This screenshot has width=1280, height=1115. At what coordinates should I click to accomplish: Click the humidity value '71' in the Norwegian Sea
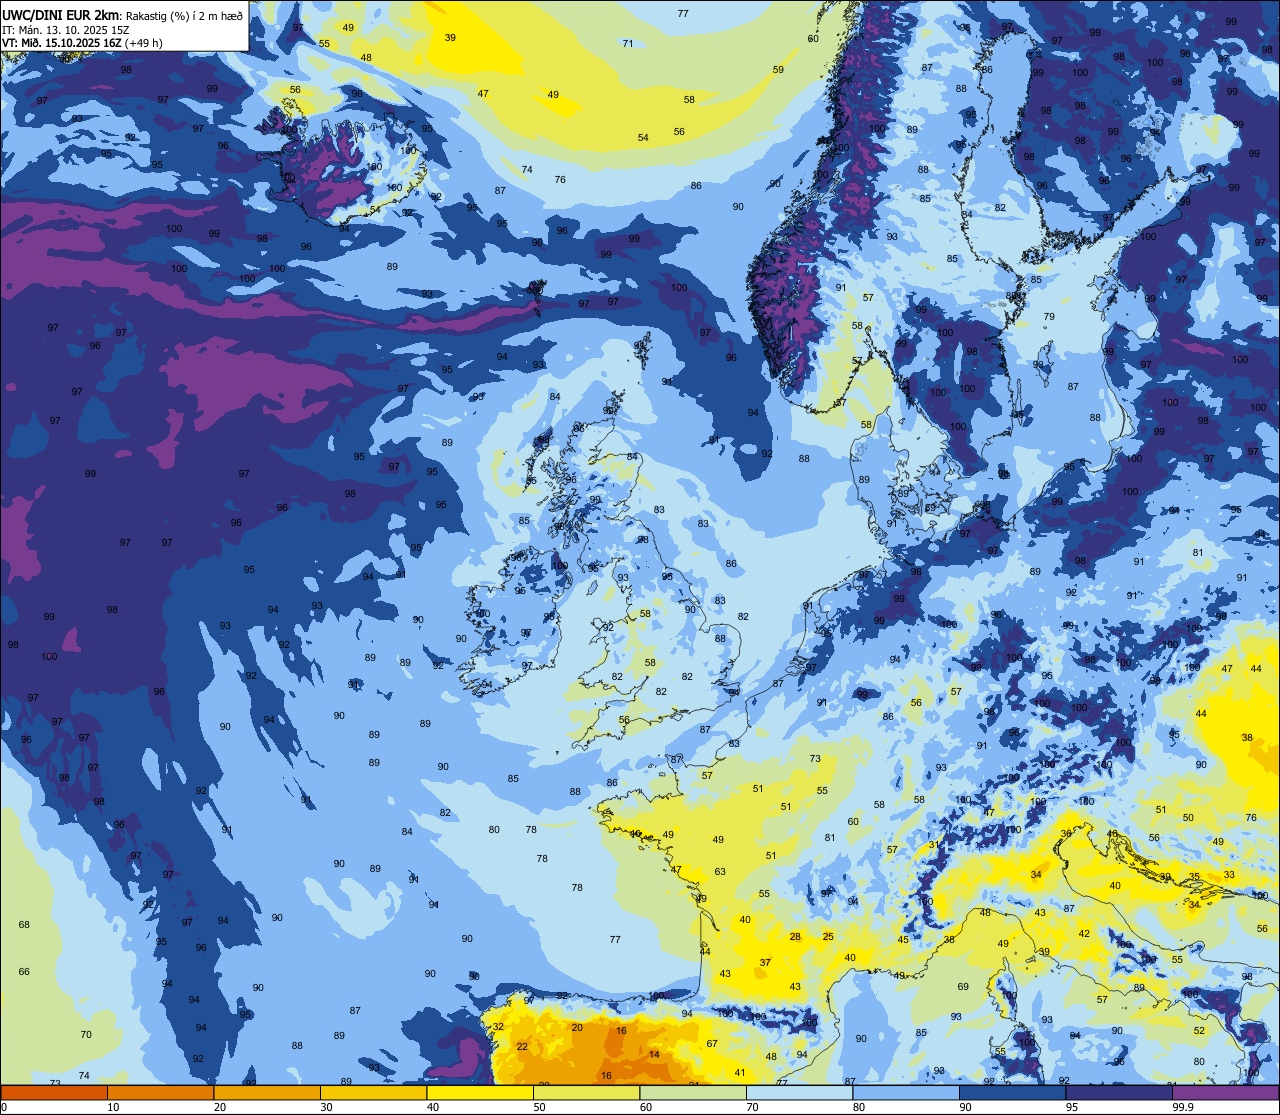point(628,43)
